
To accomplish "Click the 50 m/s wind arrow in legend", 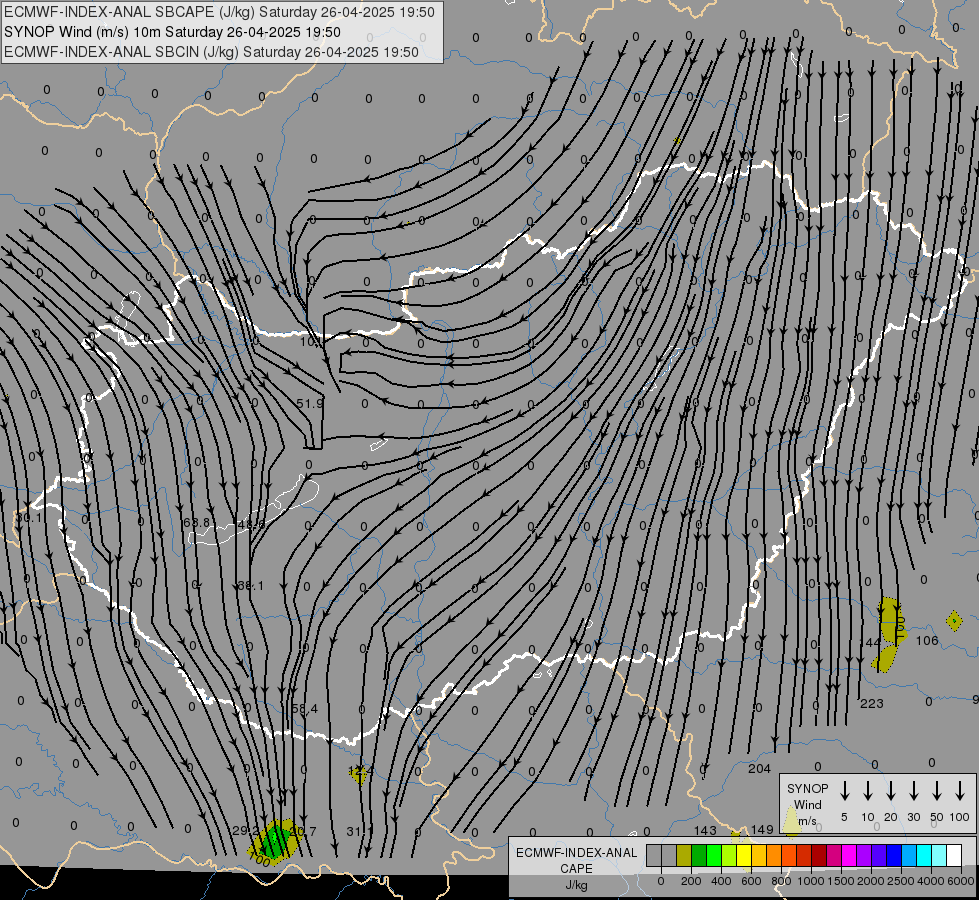I will [937, 791].
